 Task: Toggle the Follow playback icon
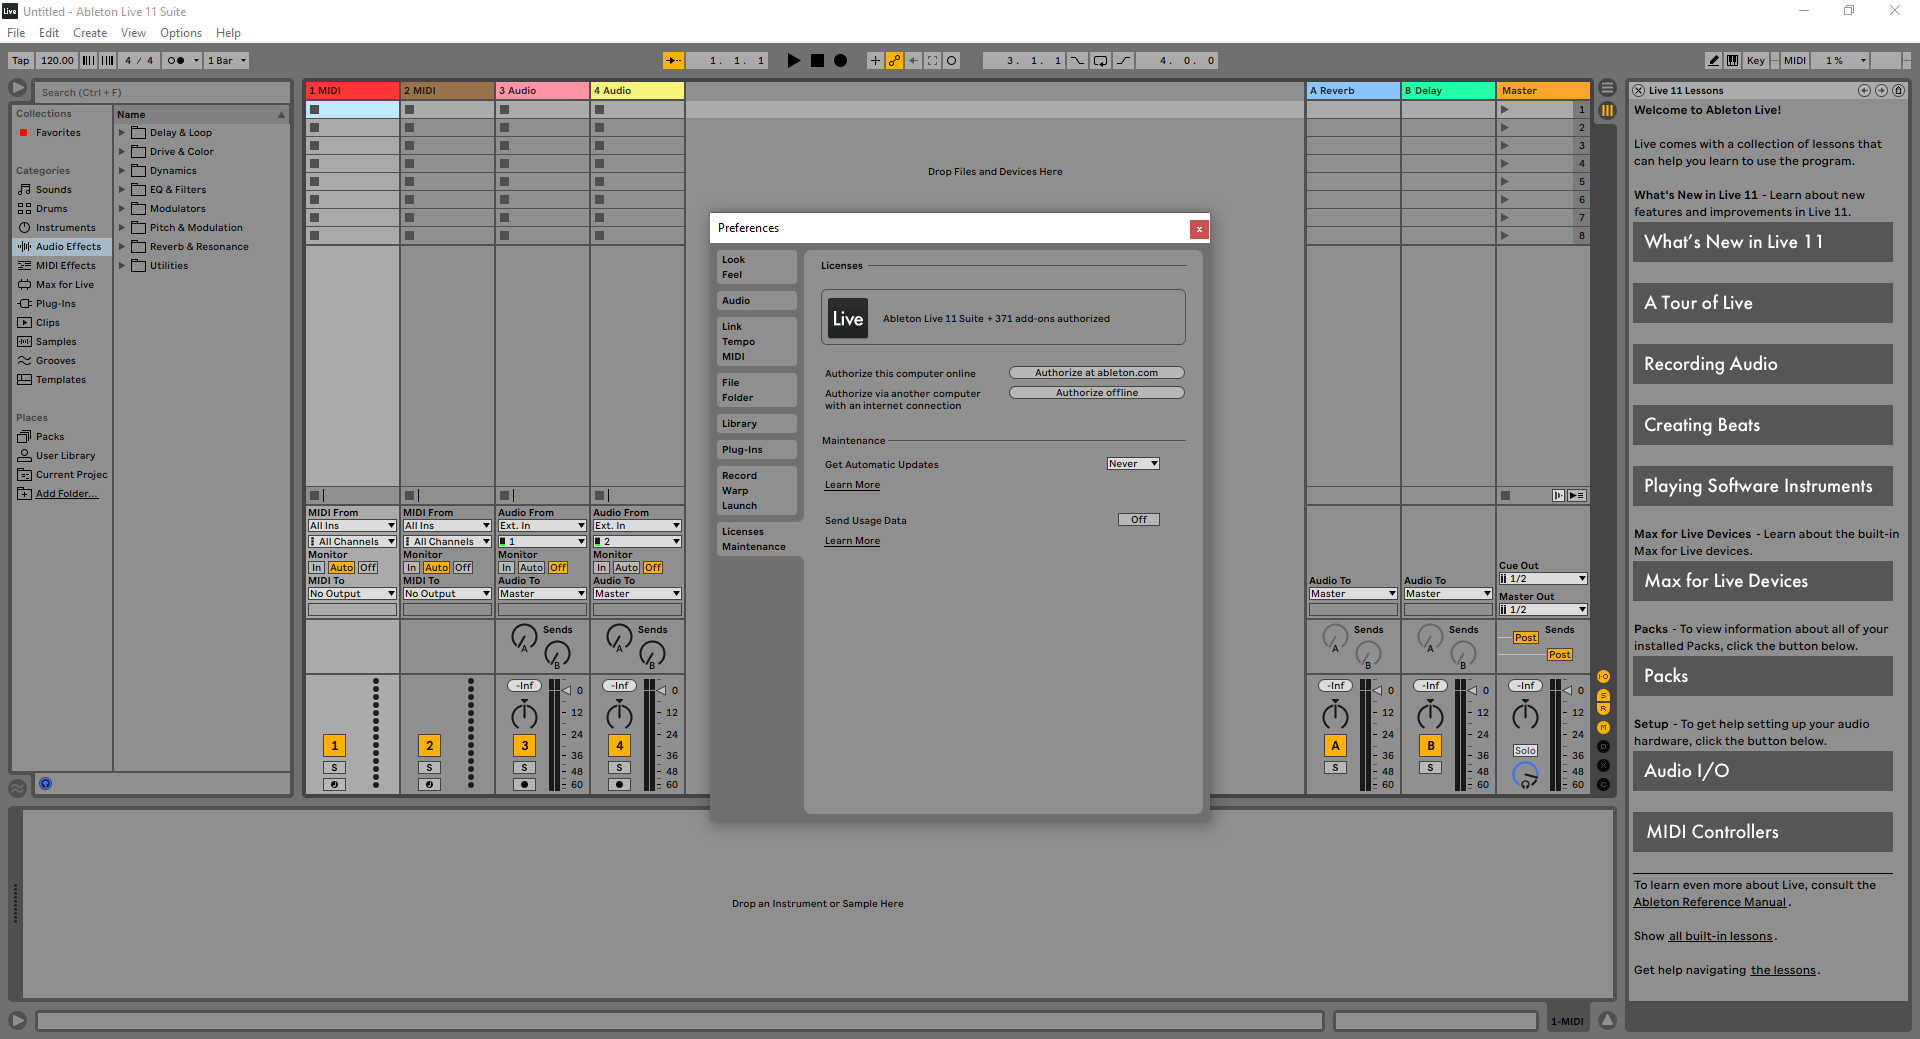pyautogui.click(x=674, y=60)
